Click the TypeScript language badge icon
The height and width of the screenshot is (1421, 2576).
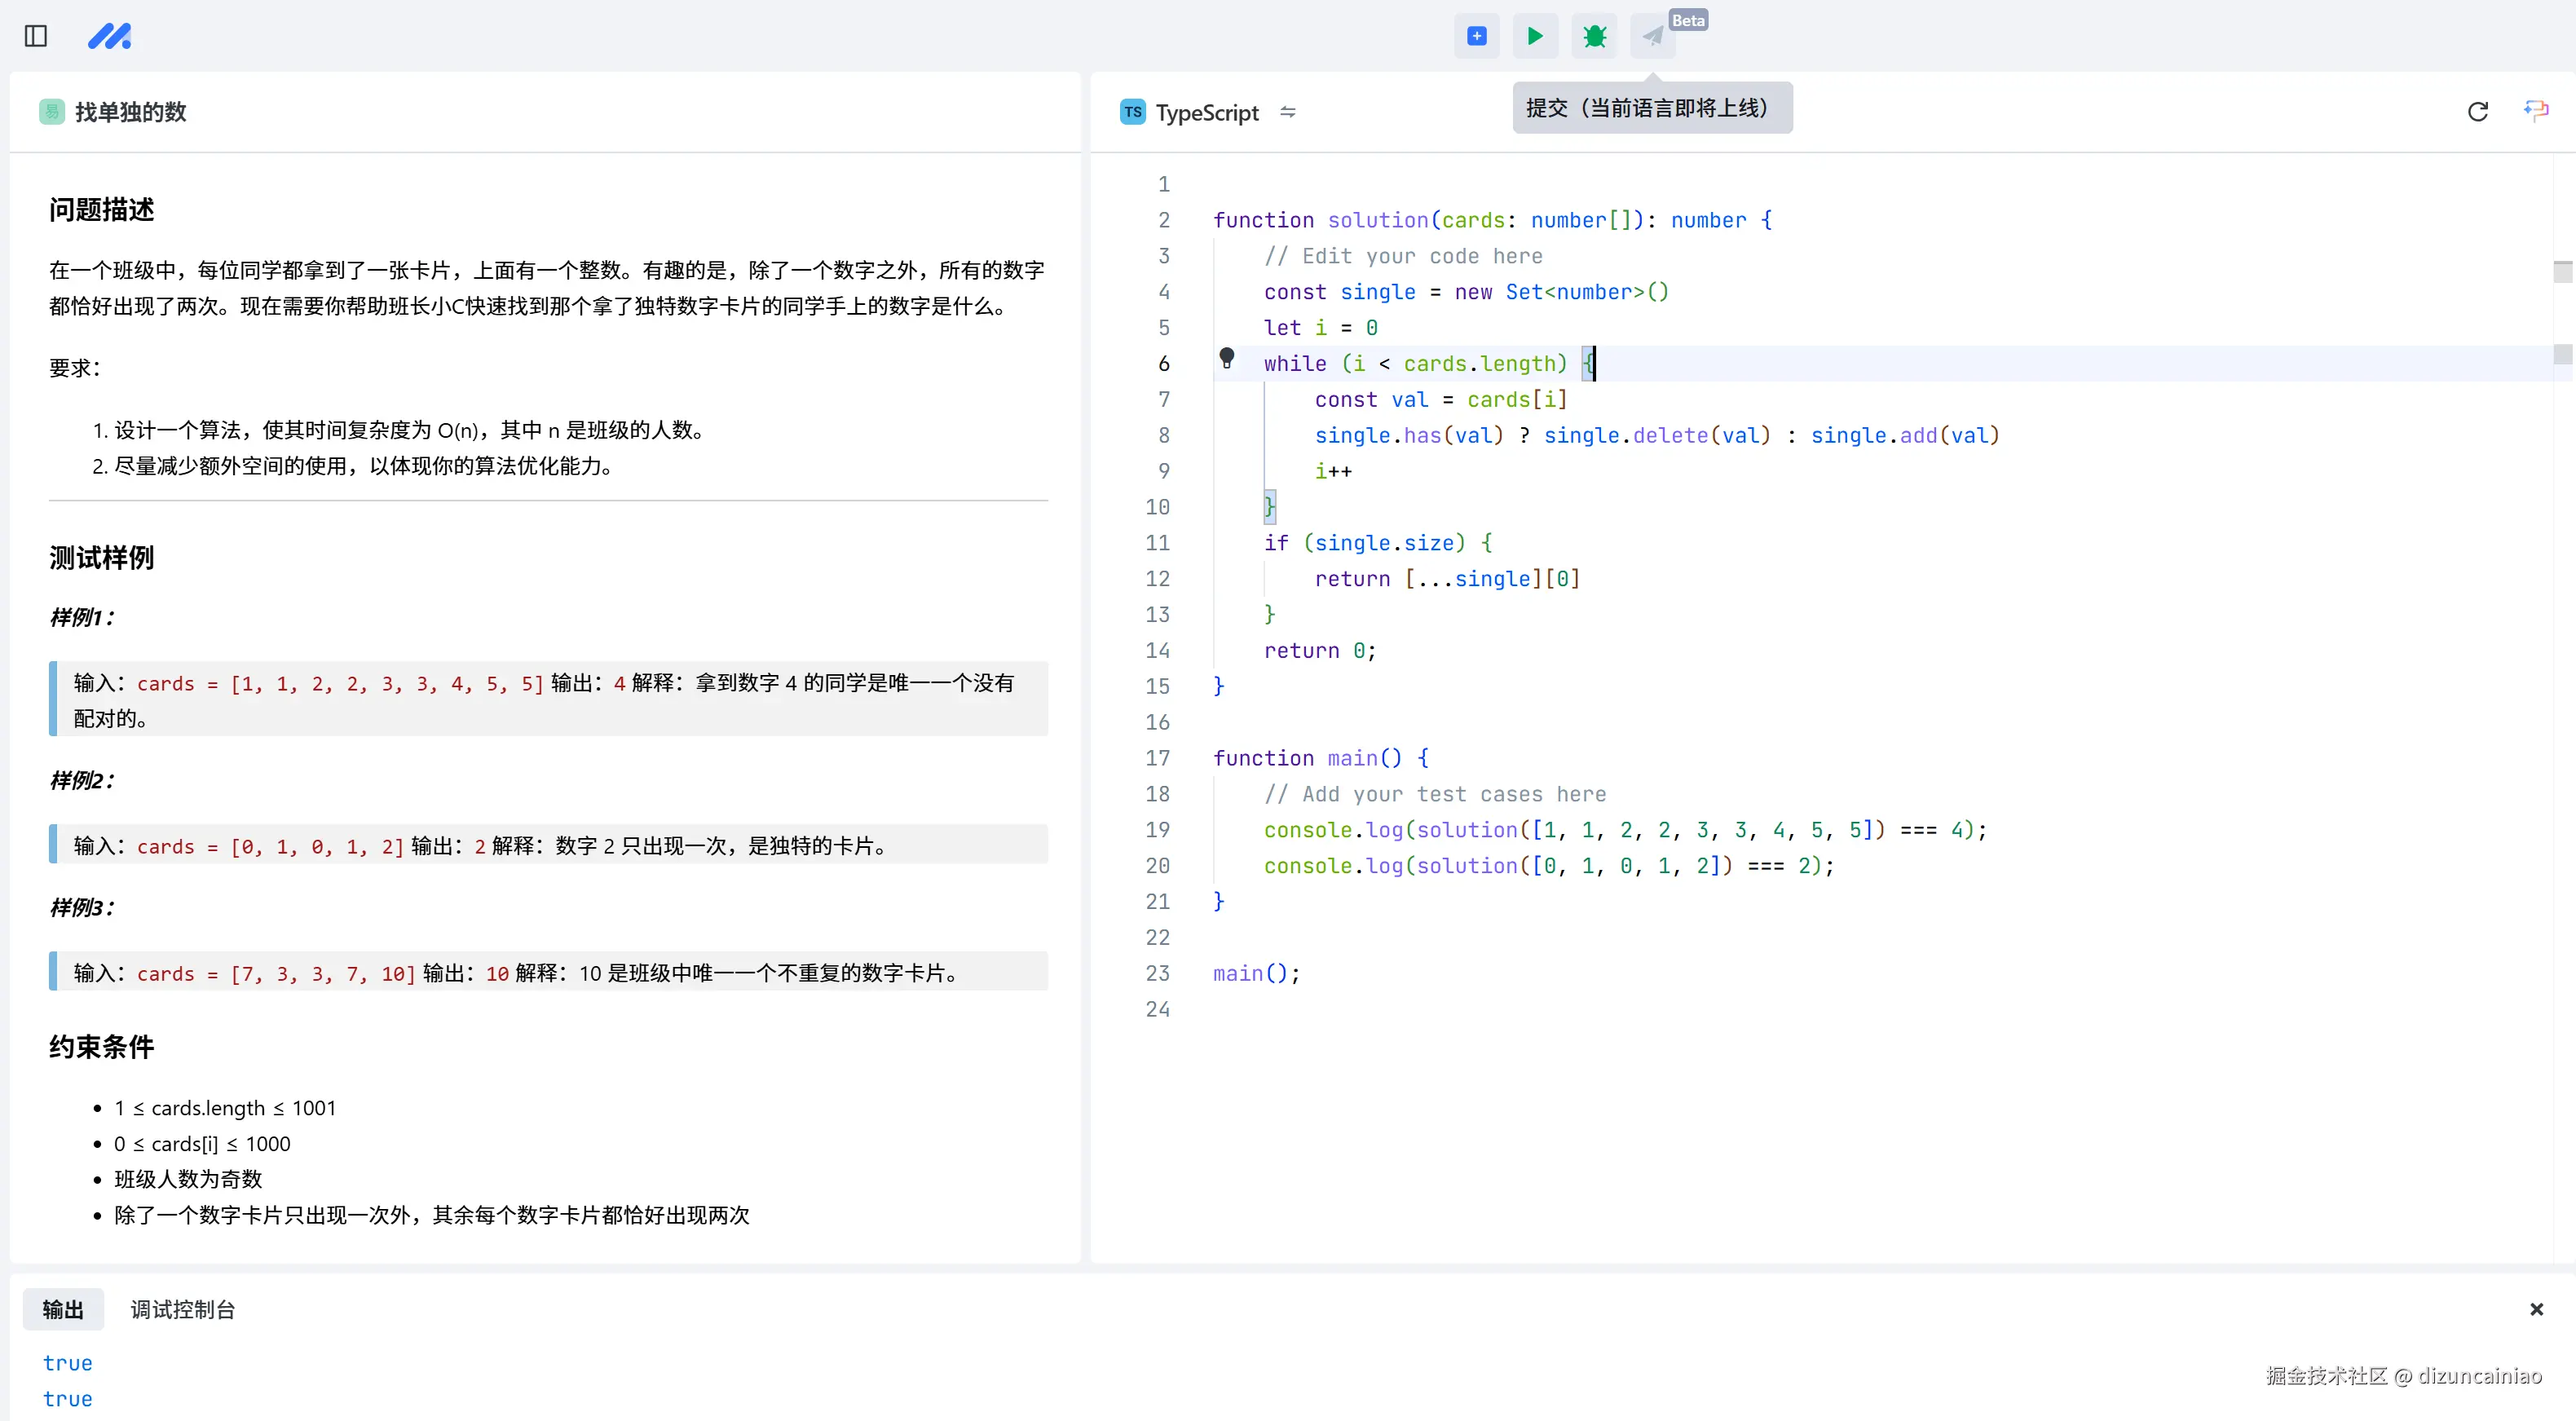1132,112
